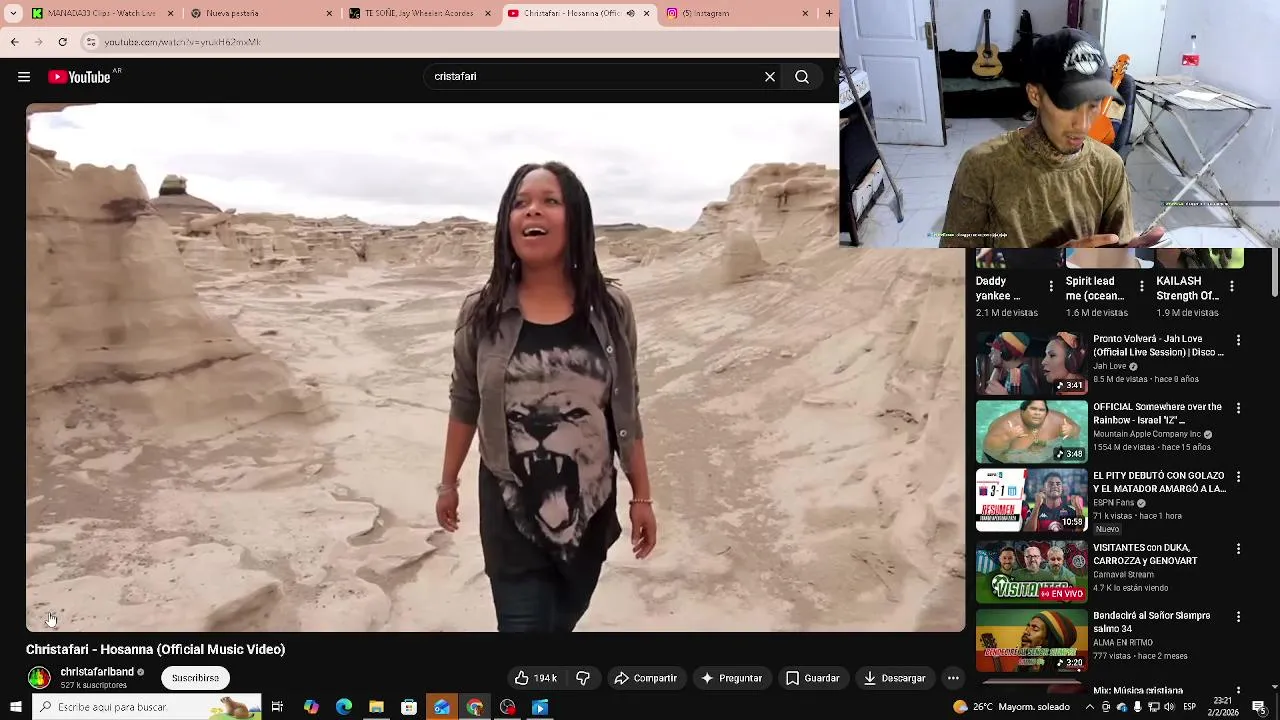Image resolution: width=1280 pixels, height=720 pixels.
Task: Go forward in browser history
Action: click(x=39, y=42)
